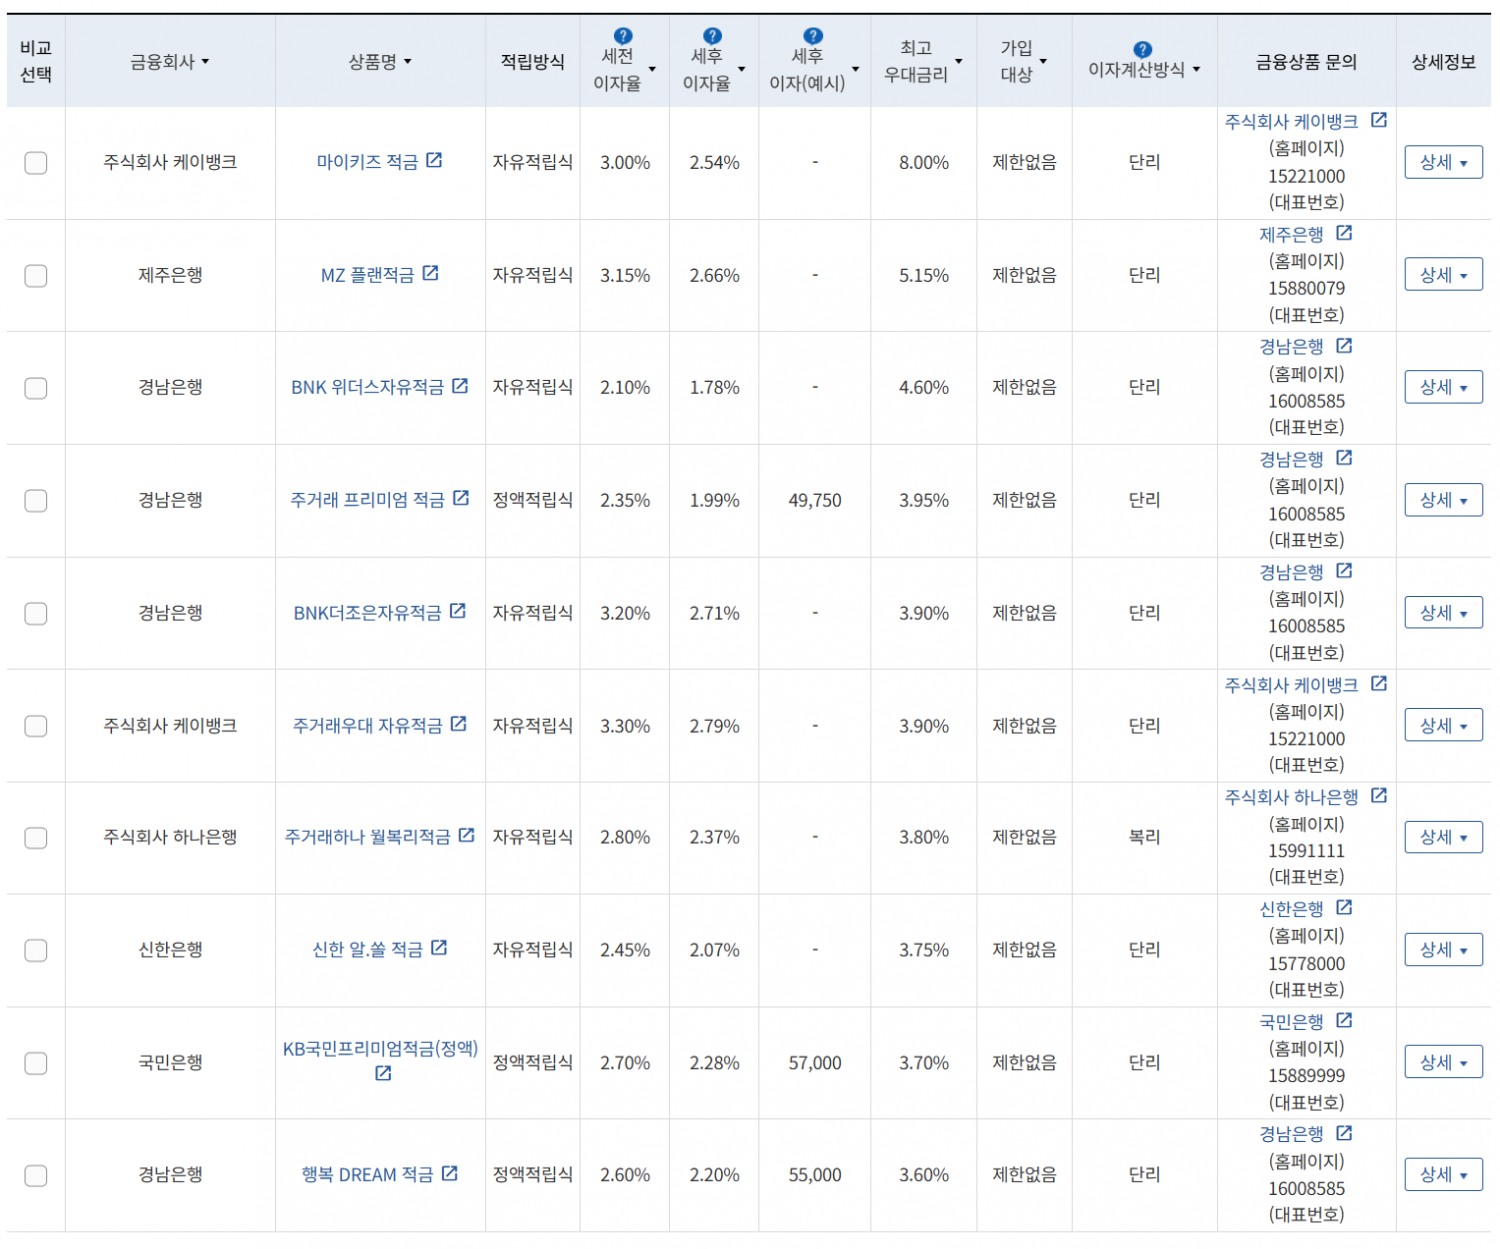Open 주거래하나 월복리적금 product link
The height and width of the screenshot is (1249, 1500).
point(367,837)
